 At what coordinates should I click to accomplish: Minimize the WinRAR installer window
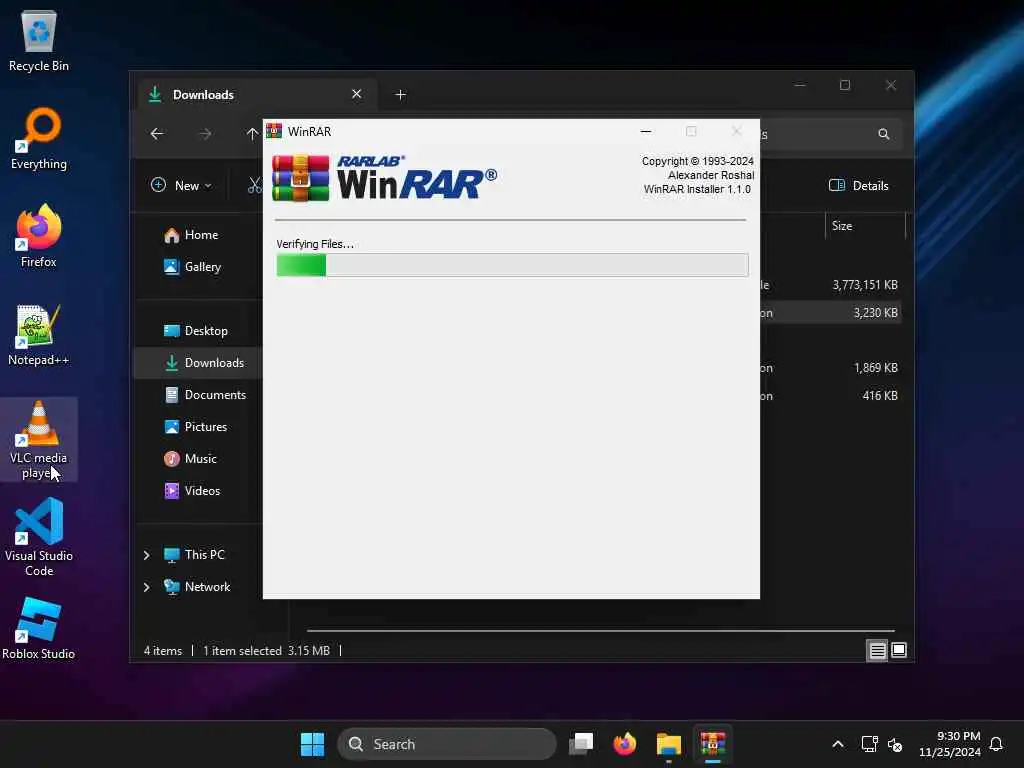point(646,131)
